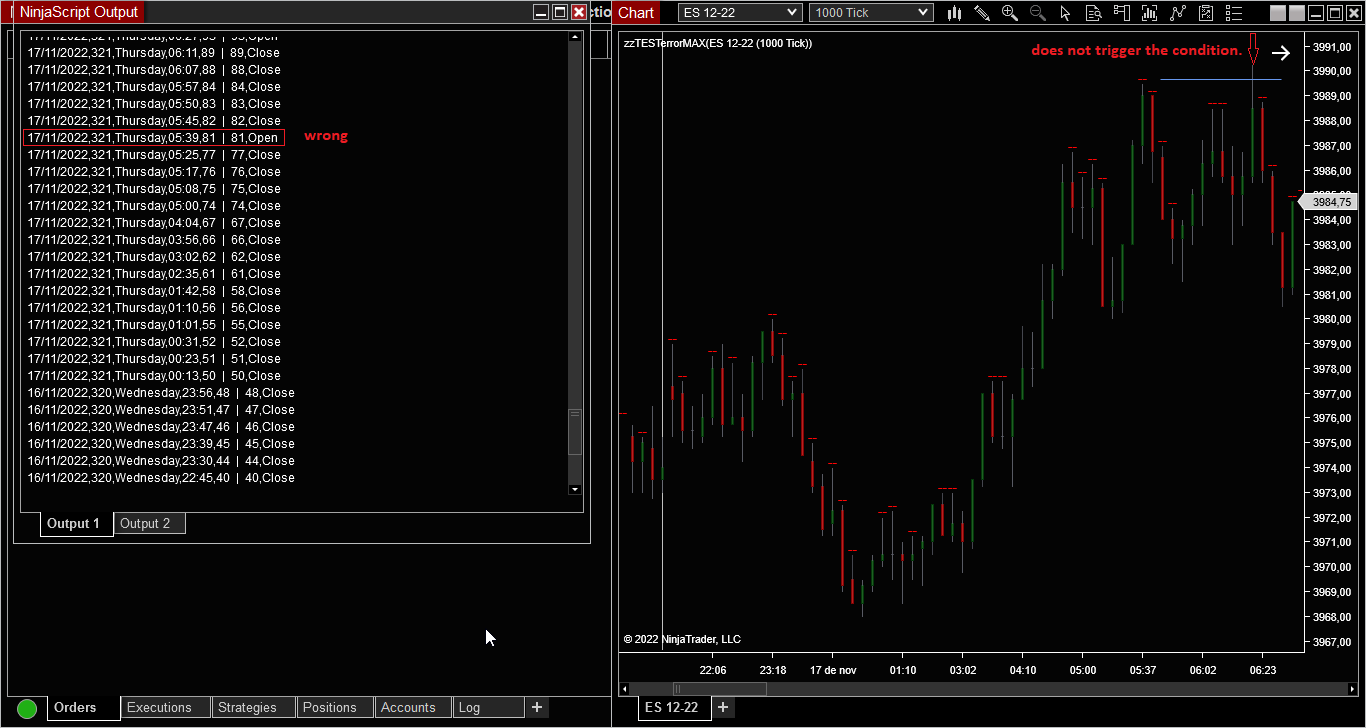The image size is (1366, 728).
Task: Select the output line ending '40,Close'
Action: (161, 478)
